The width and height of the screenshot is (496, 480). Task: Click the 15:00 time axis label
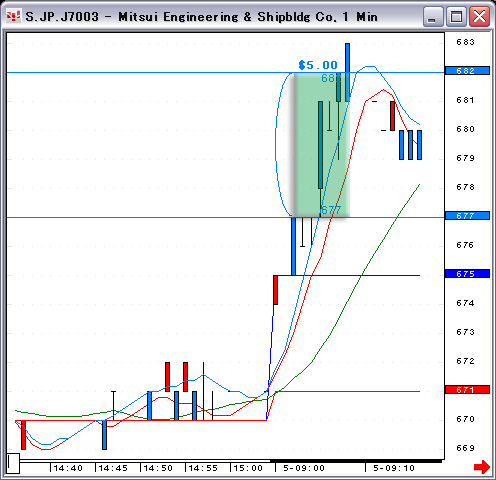(x=248, y=468)
